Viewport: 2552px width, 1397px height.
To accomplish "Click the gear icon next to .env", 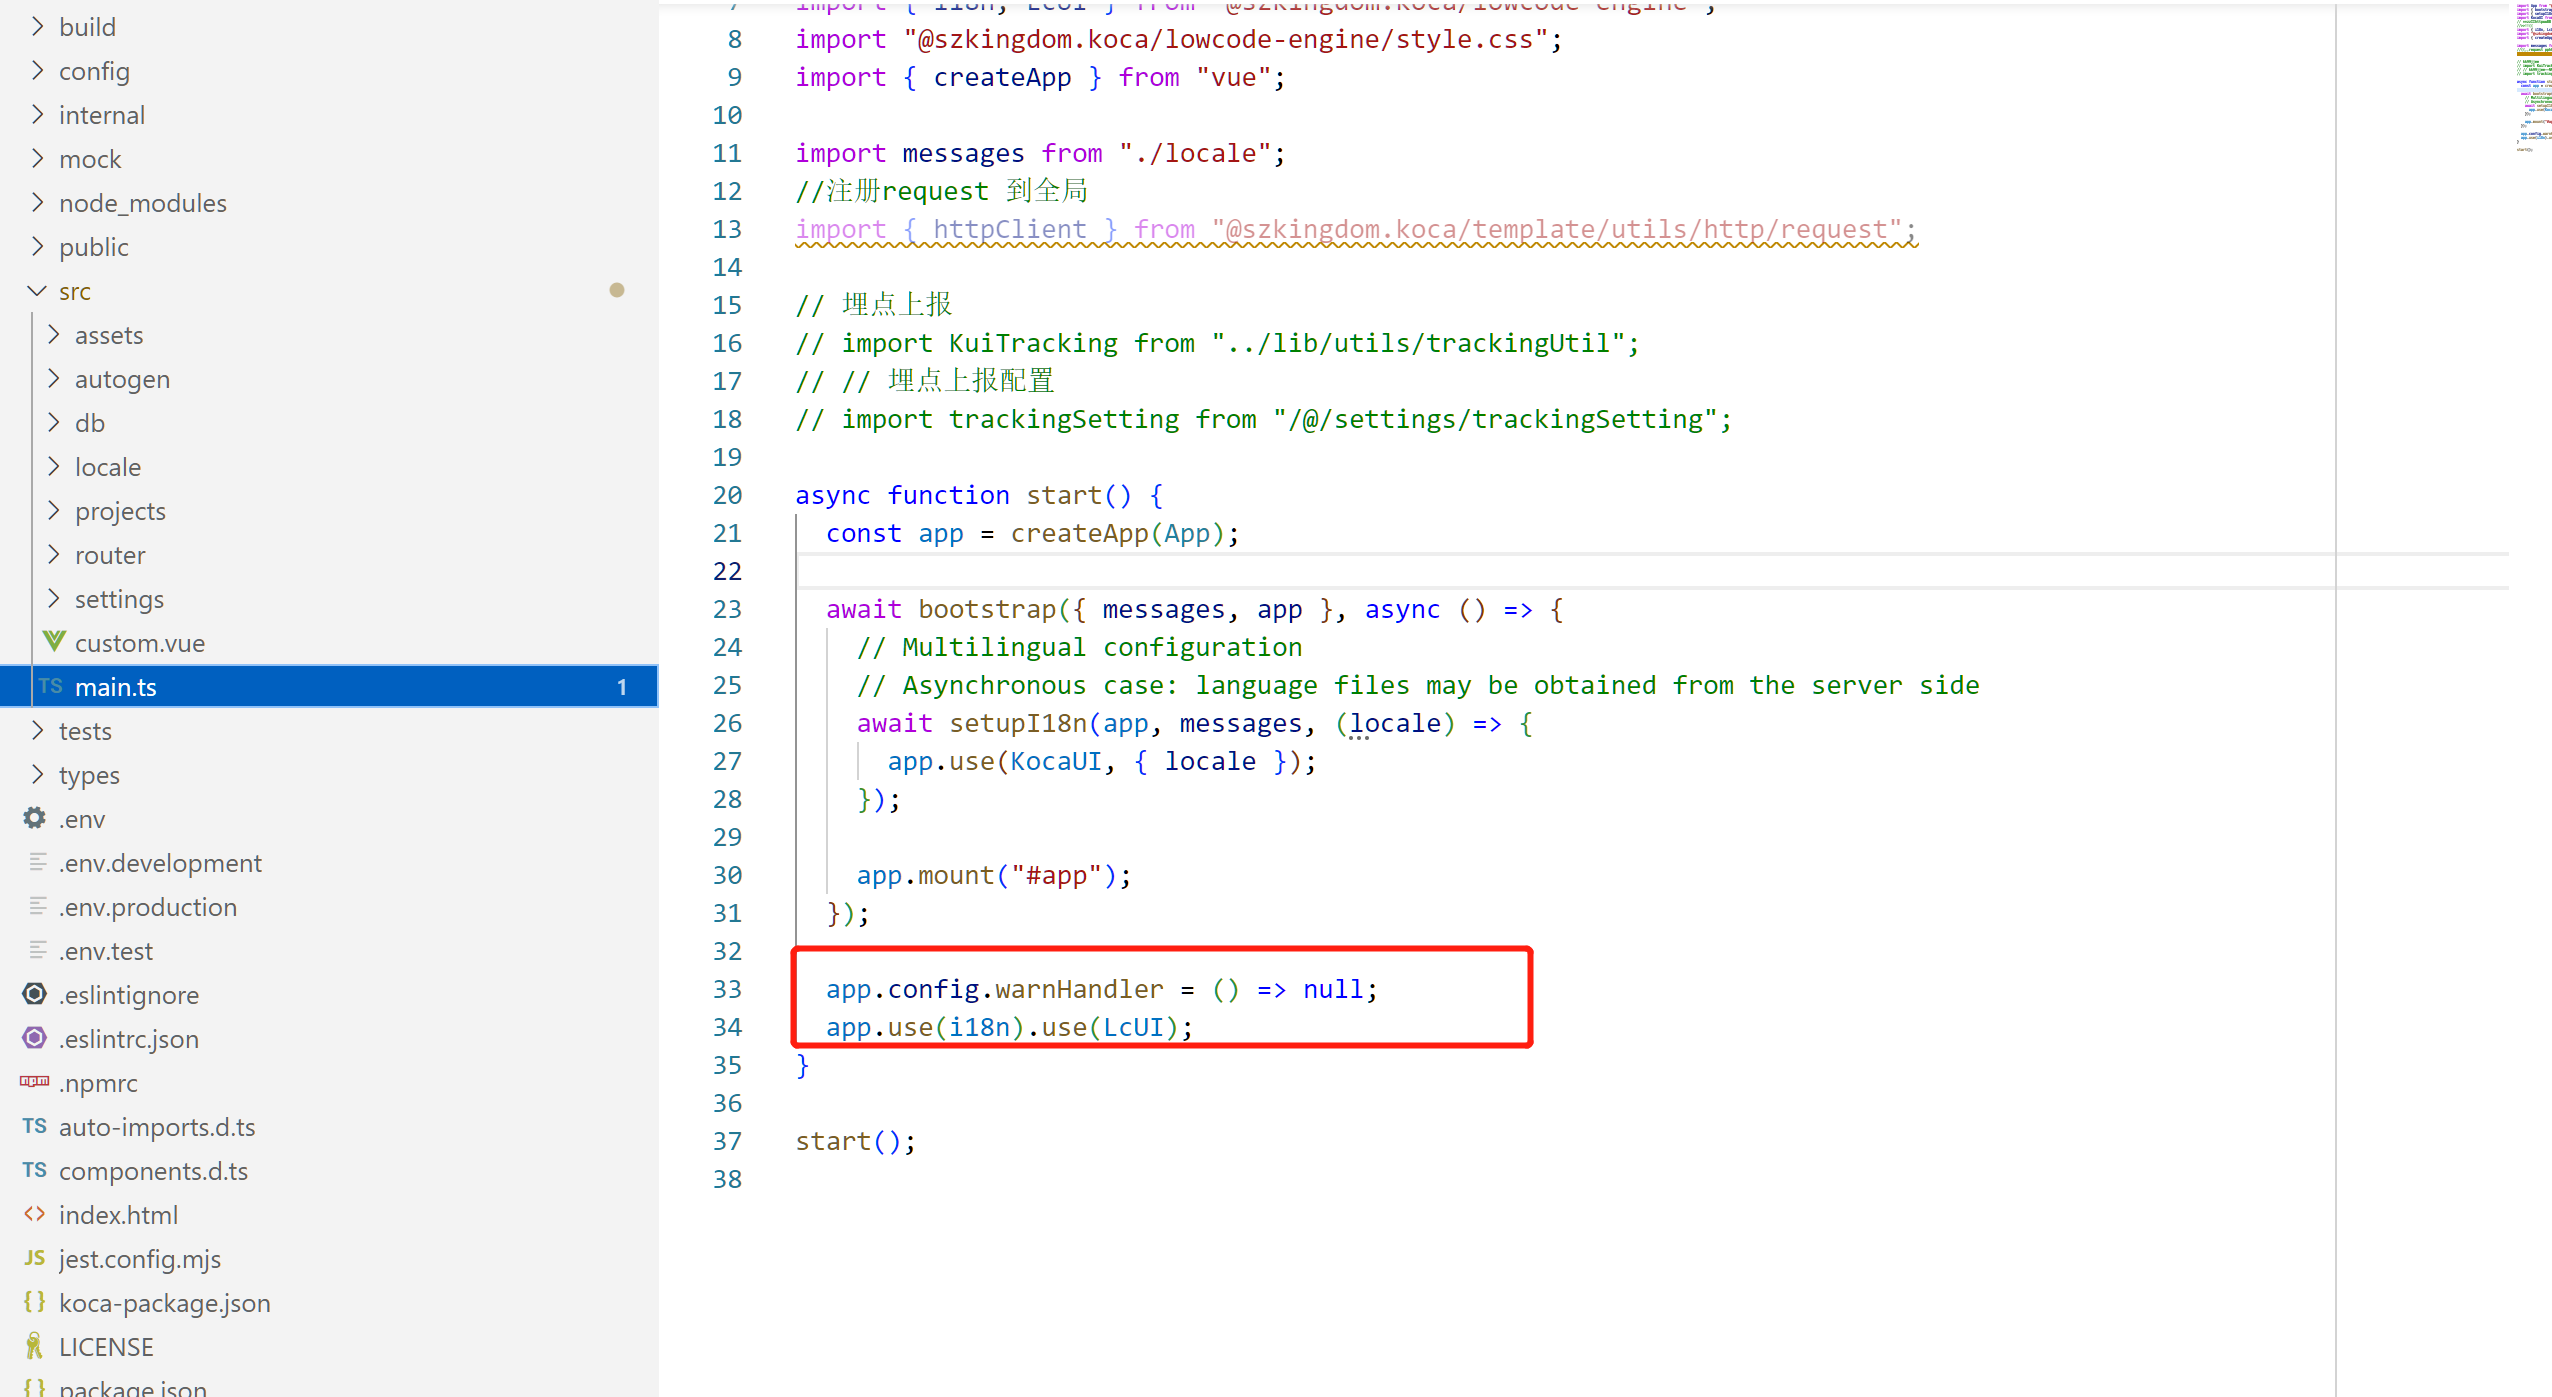I will pos(35,818).
